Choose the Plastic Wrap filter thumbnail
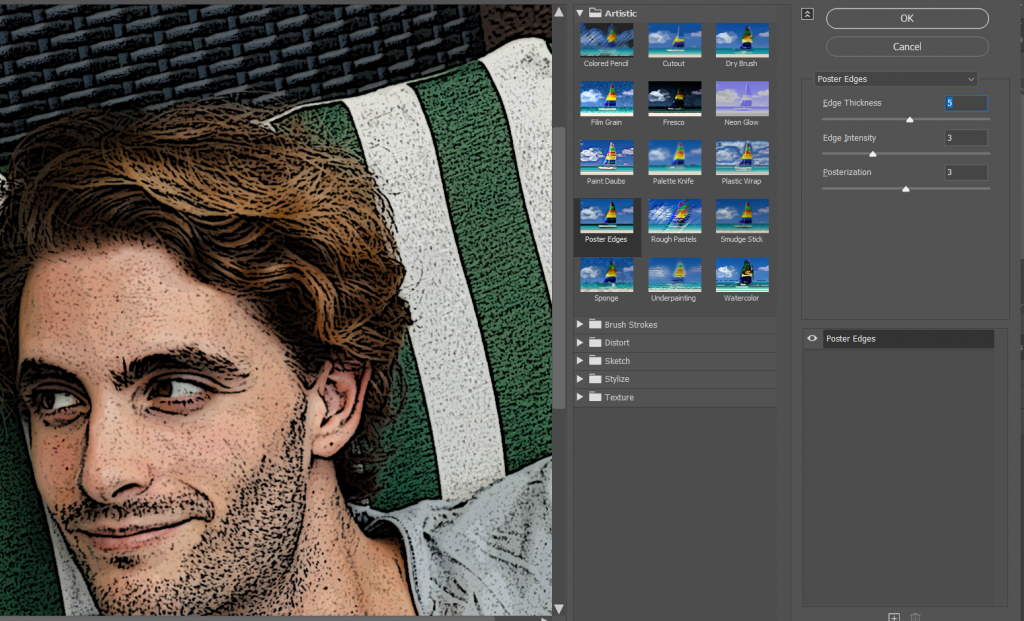1024x621 pixels. coord(742,157)
